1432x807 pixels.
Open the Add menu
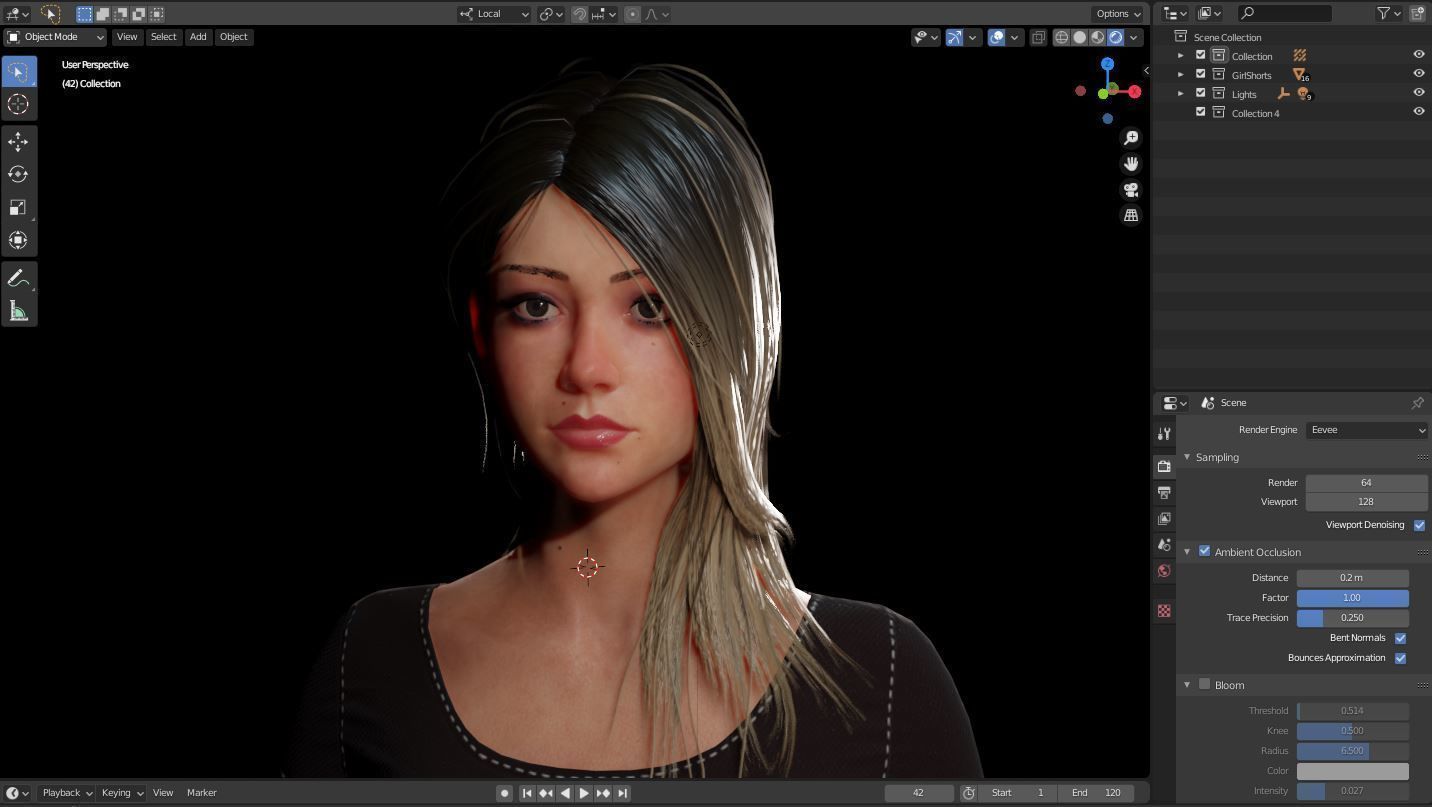pyautogui.click(x=198, y=37)
